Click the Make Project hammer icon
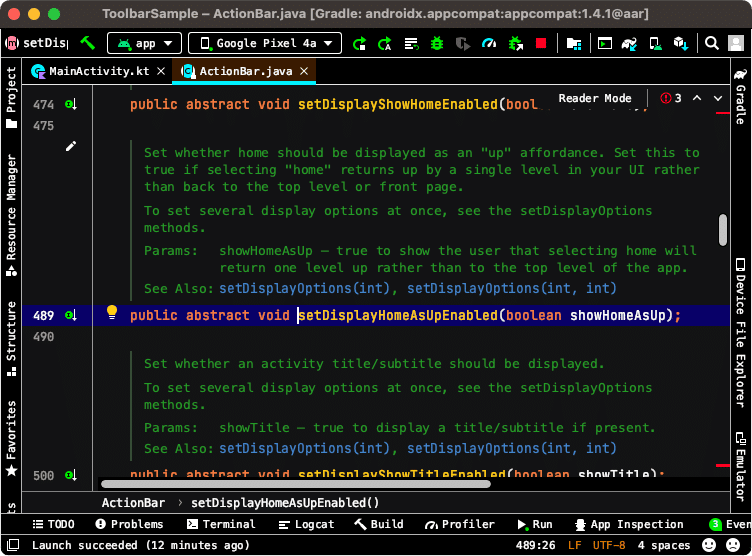This screenshot has width=752, height=556. point(87,43)
